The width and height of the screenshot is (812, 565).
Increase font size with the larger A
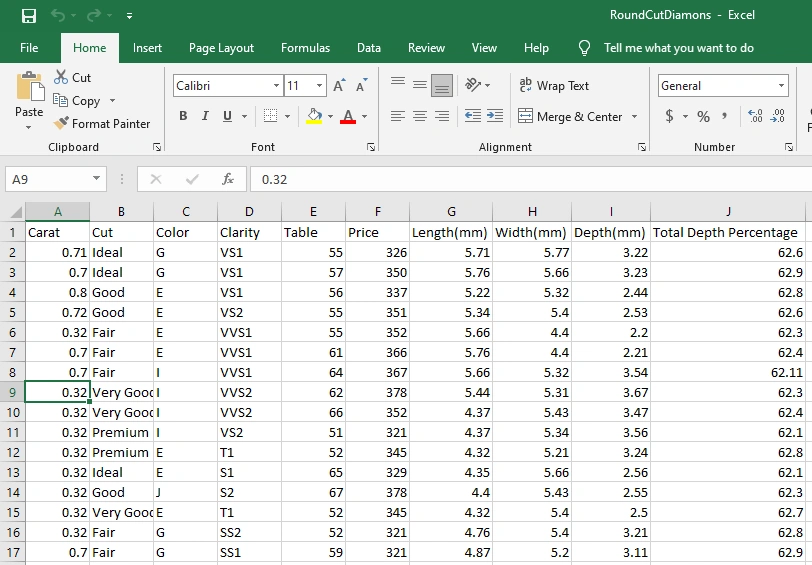(x=339, y=85)
